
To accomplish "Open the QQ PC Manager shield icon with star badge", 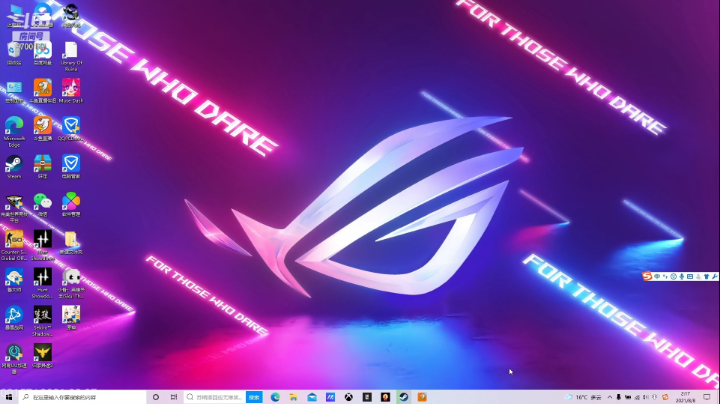I will pyautogui.click(x=71, y=129).
